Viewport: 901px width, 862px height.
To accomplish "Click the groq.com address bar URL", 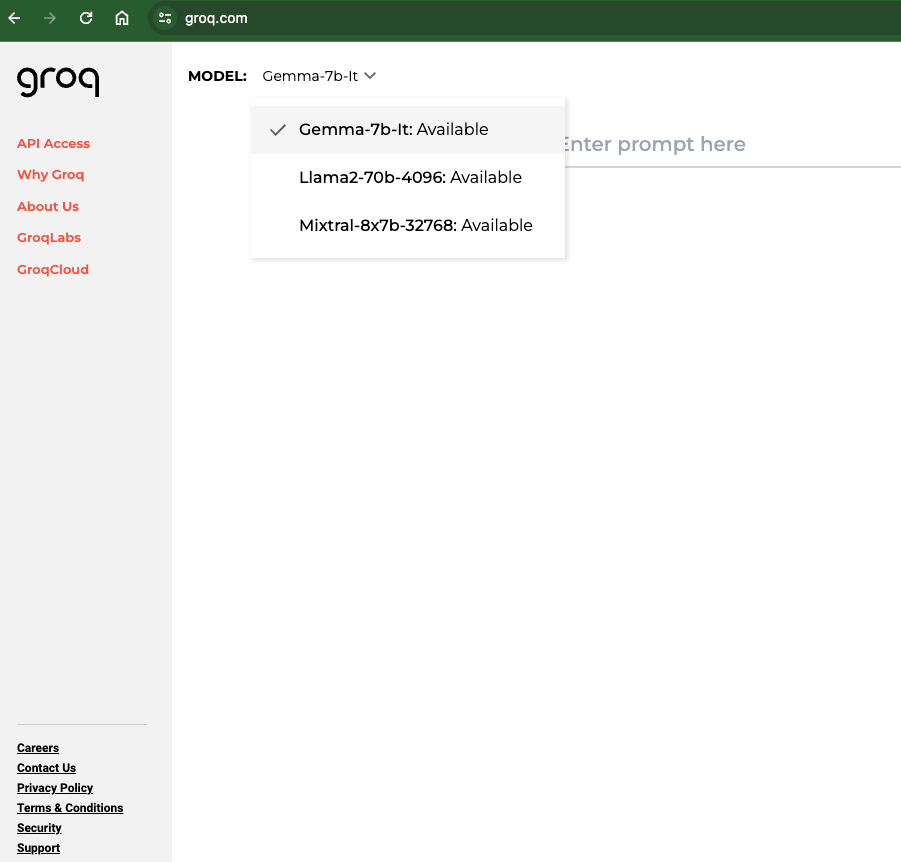I will (x=216, y=18).
